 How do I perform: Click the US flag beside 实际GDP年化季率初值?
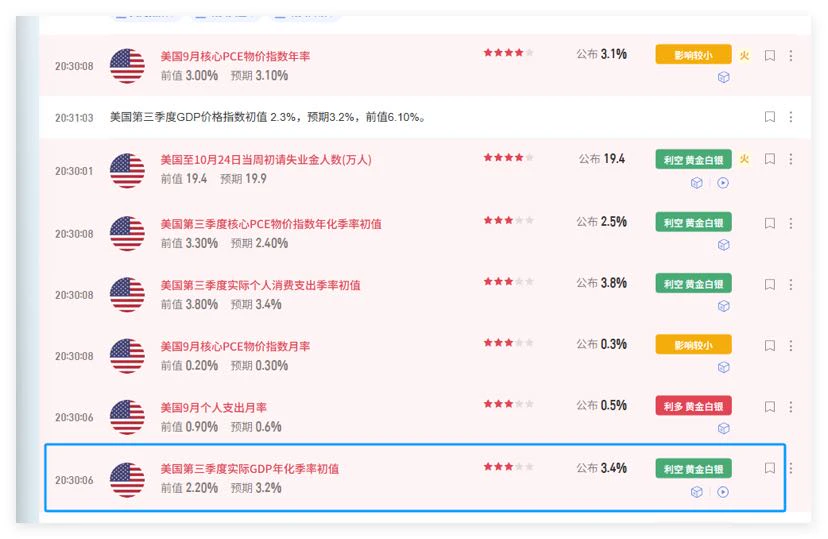point(127,480)
